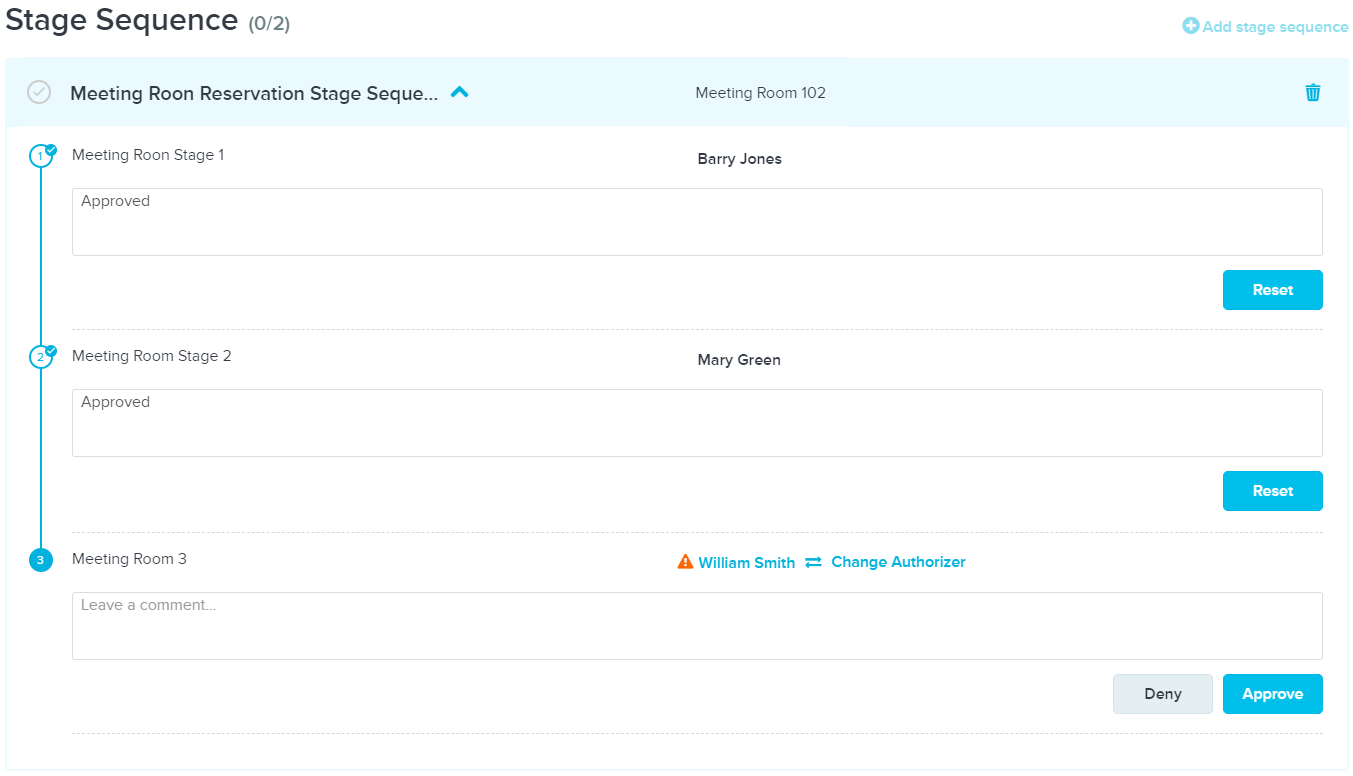Open the William Smith authorizer link
This screenshot has width=1353, height=776.
tap(747, 563)
